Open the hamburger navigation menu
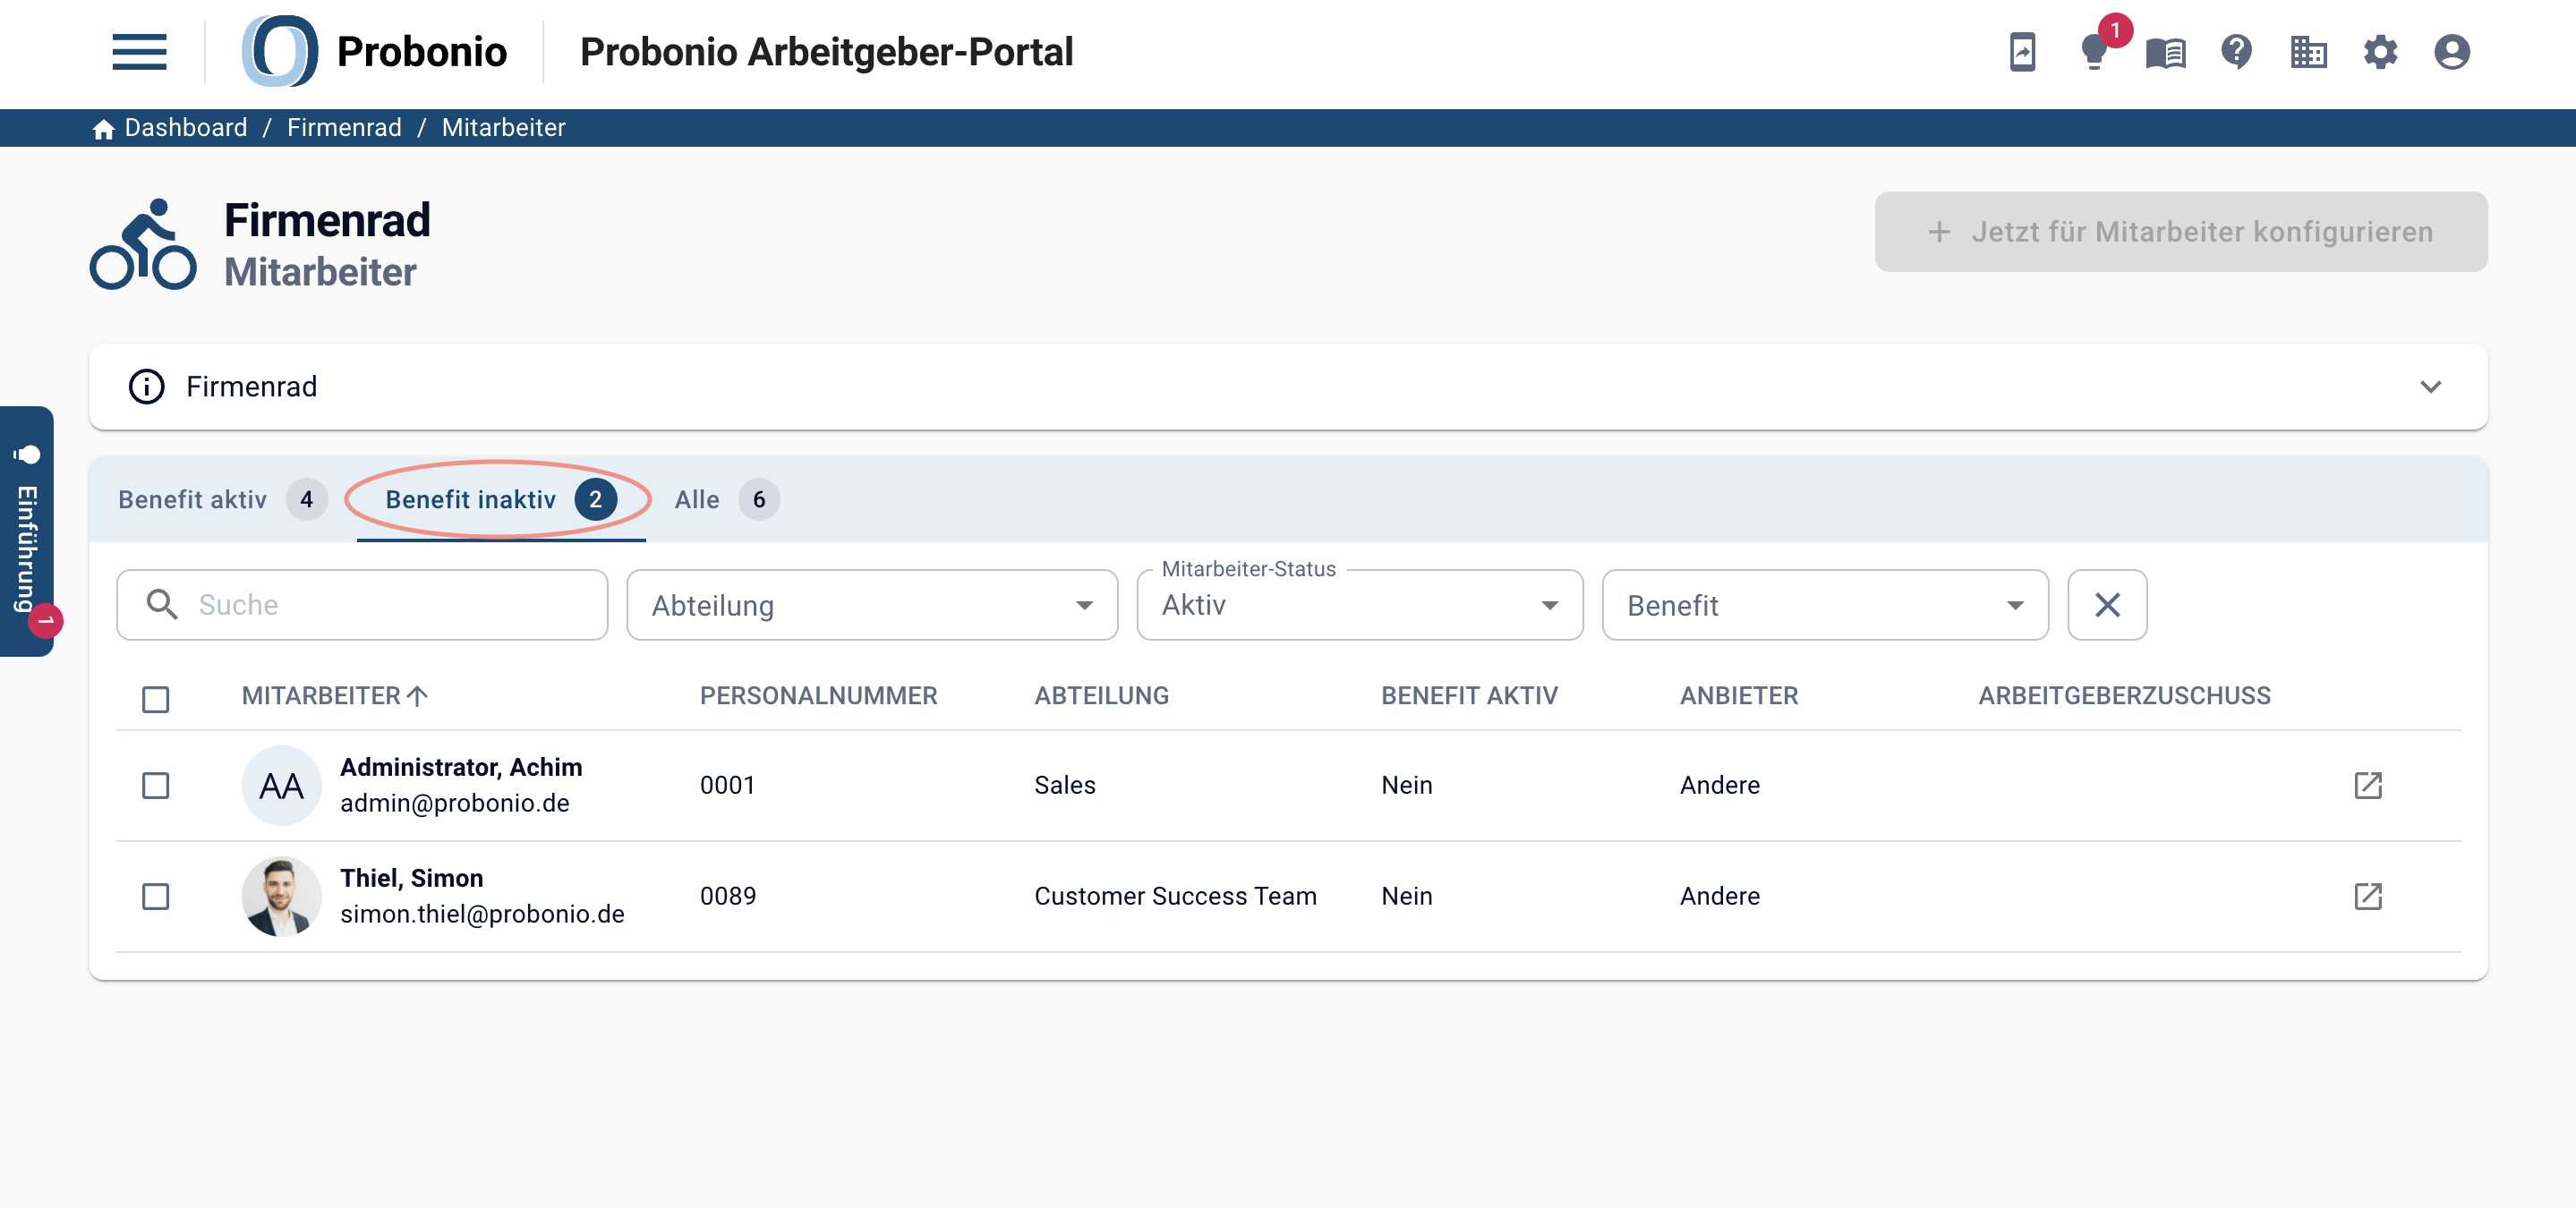2576x1208 pixels. click(x=139, y=52)
